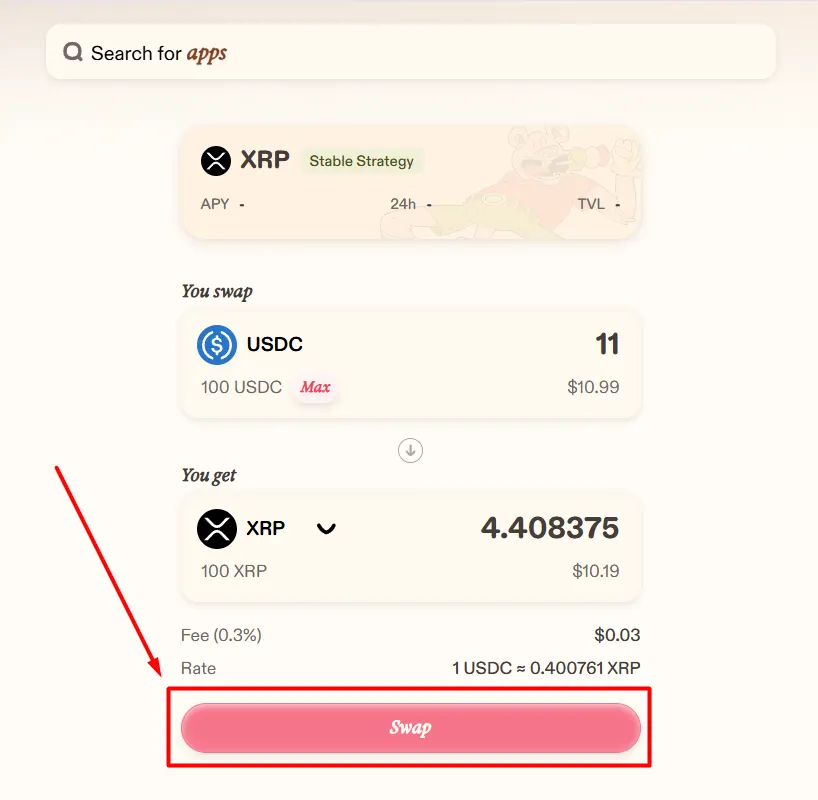The width and height of the screenshot is (818, 800).
Task: Click the rate value 1 USDC ≈ 0.400761 XRP
Action: coord(546,668)
